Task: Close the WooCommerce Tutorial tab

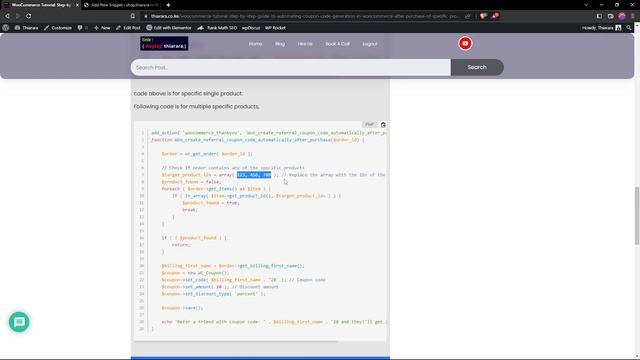Action: click(77, 5)
